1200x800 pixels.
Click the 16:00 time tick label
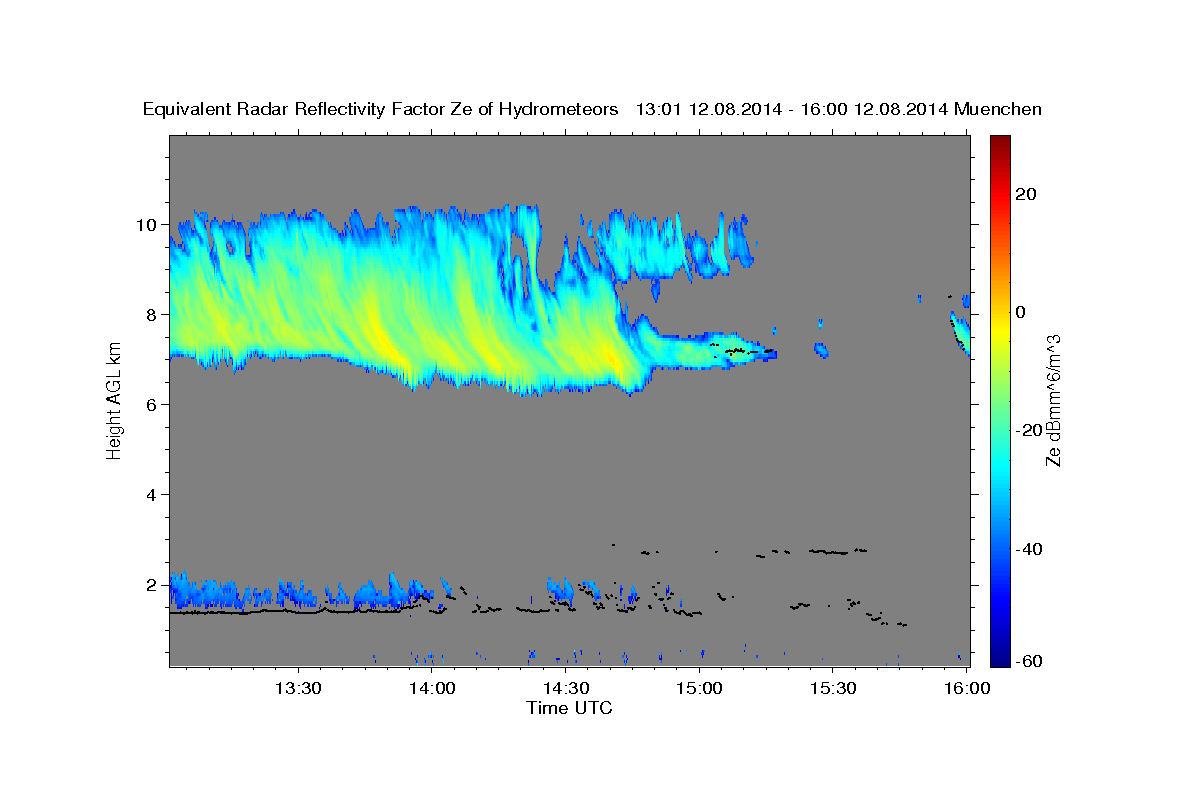967,689
